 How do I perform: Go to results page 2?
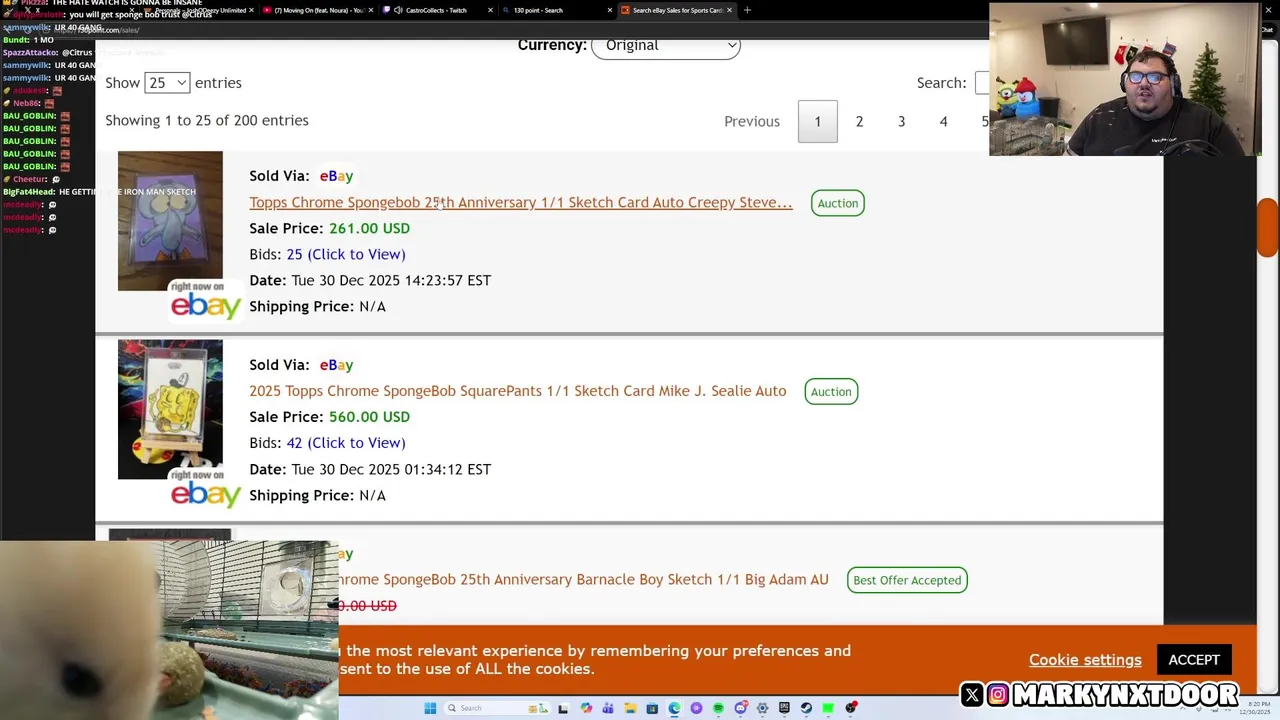[859, 122]
